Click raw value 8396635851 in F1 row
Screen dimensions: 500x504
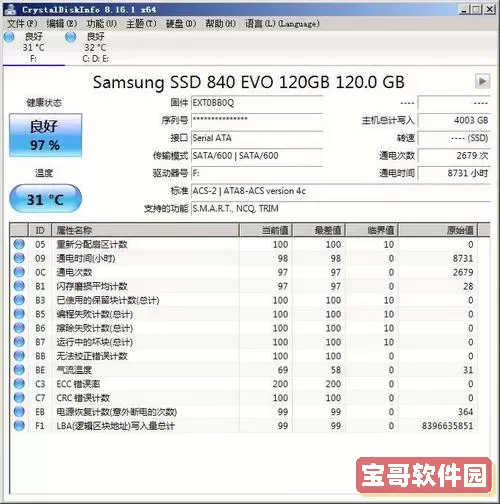(x=447, y=426)
